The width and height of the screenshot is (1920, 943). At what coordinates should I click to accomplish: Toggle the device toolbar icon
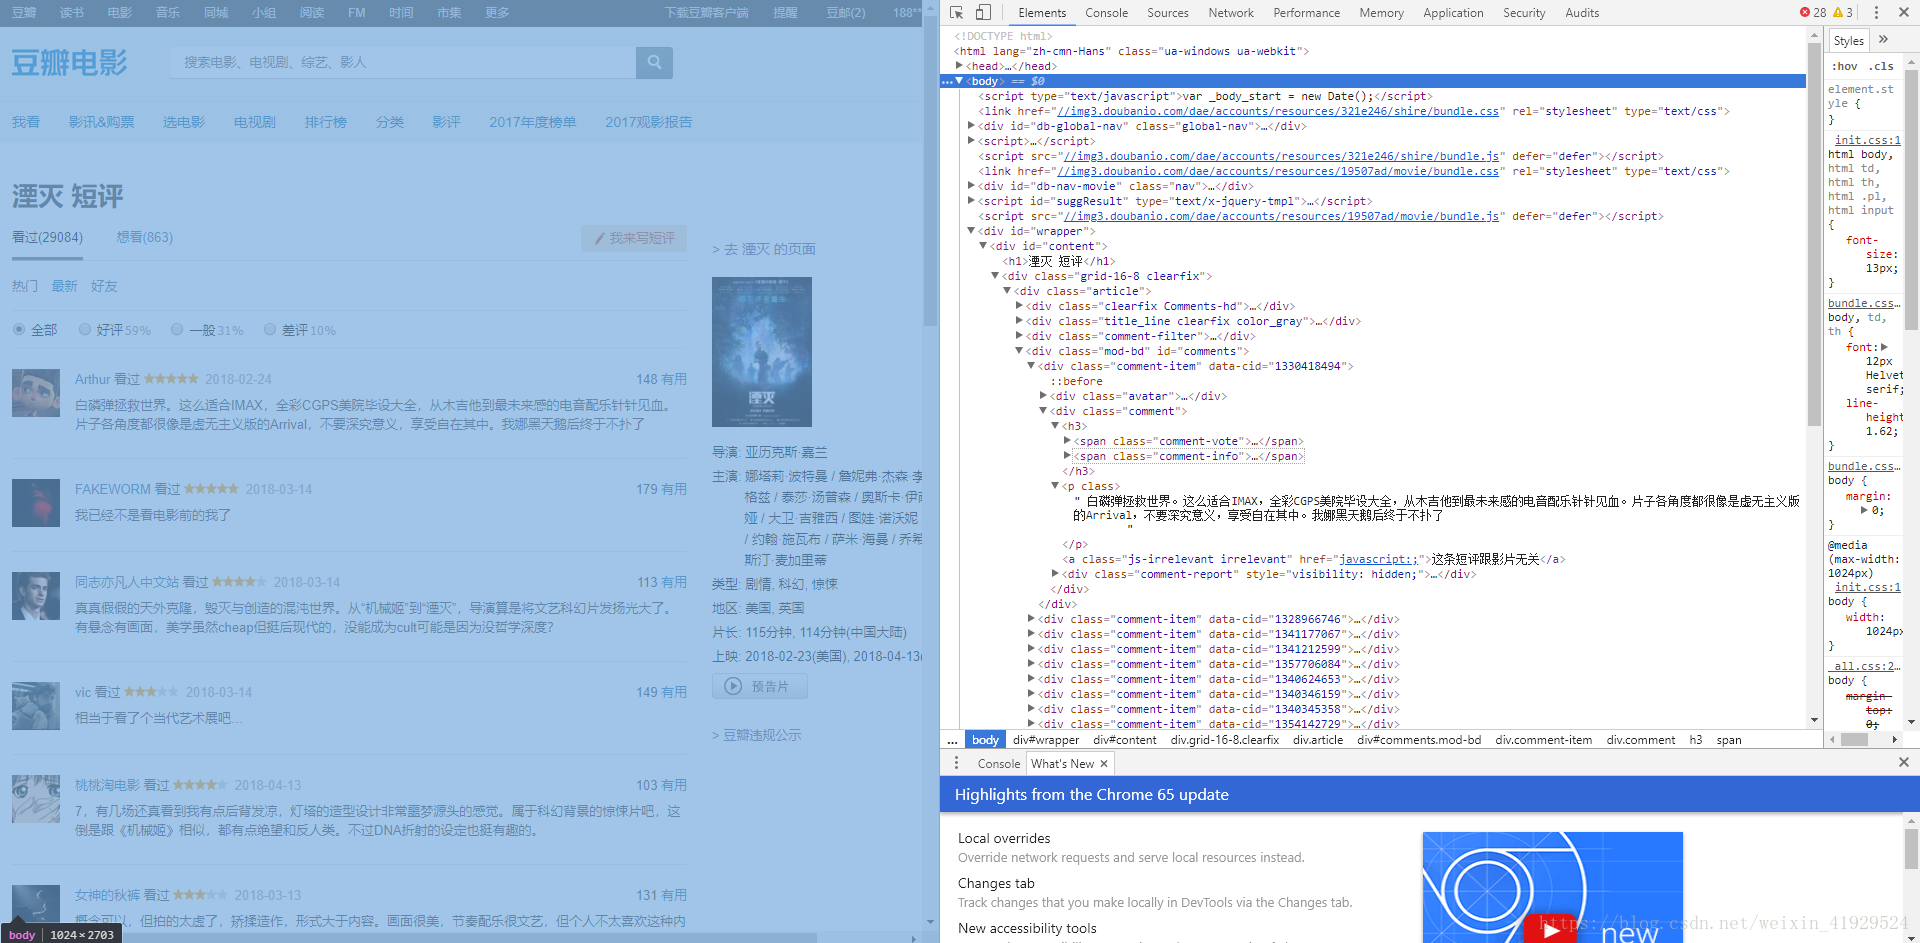point(983,12)
